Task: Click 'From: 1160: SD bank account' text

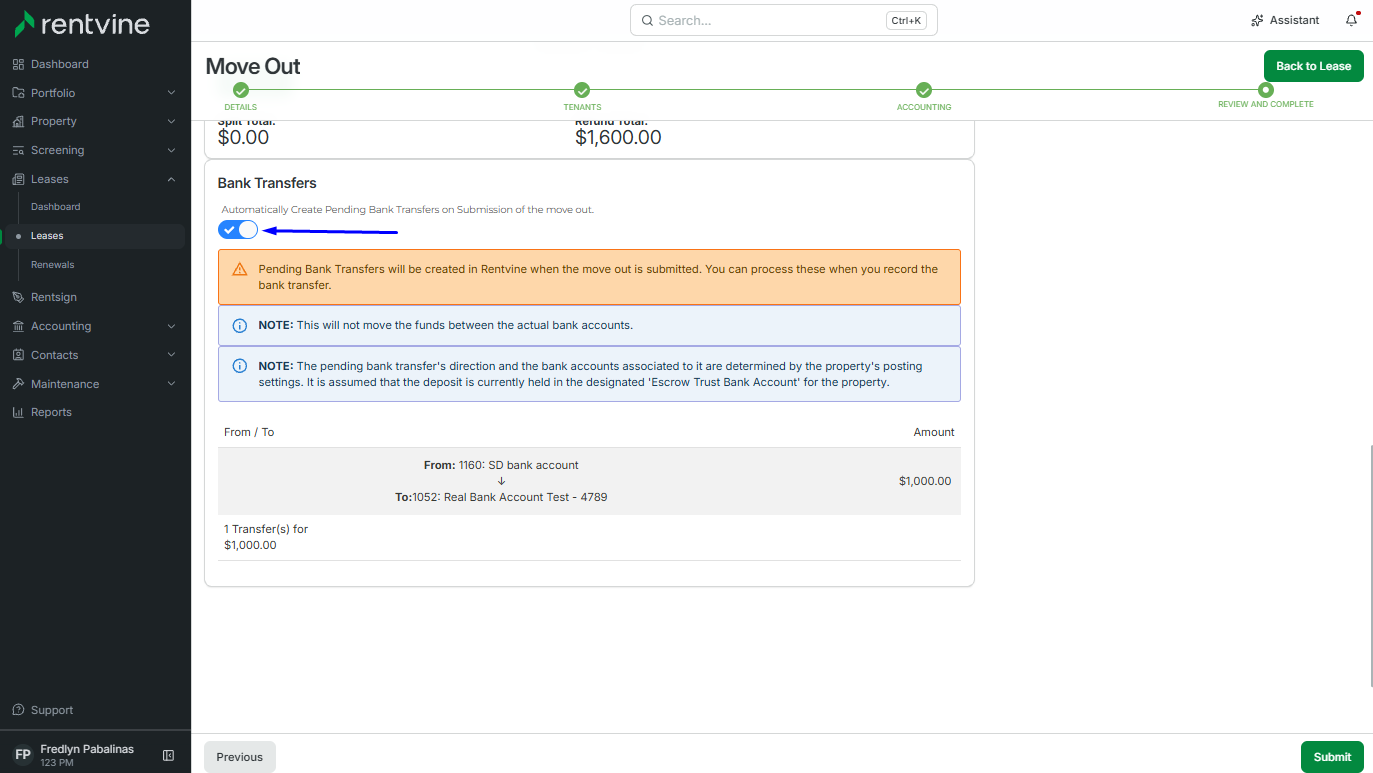Action: pyautogui.click(x=501, y=465)
